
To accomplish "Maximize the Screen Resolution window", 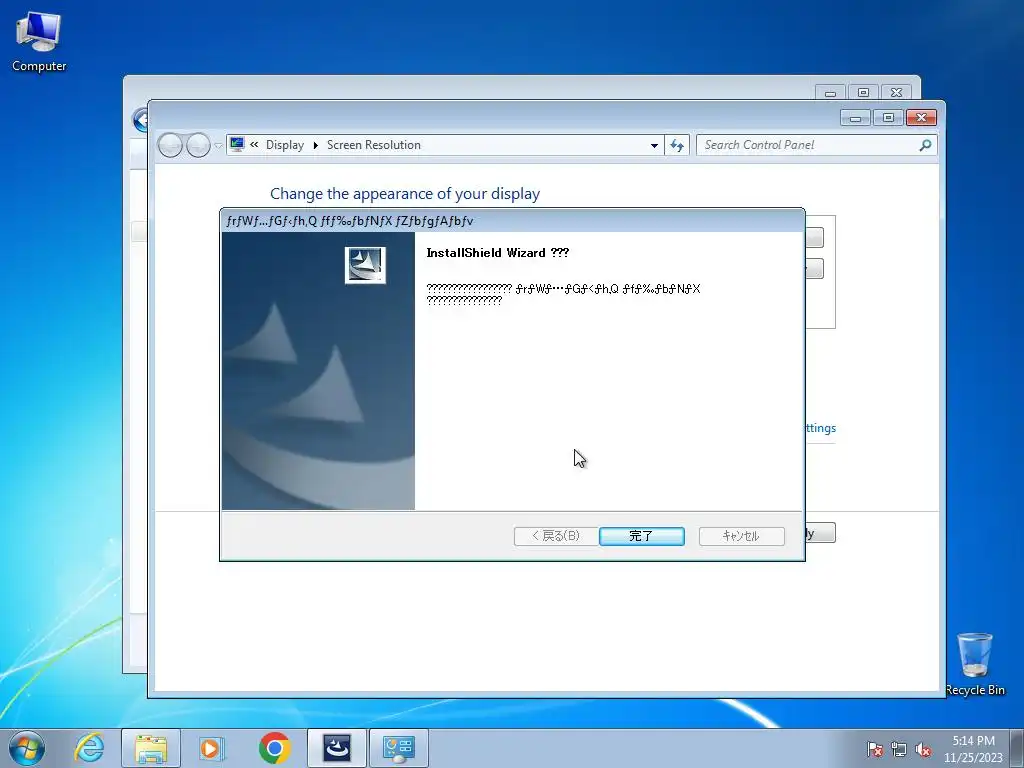I will (888, 118).
